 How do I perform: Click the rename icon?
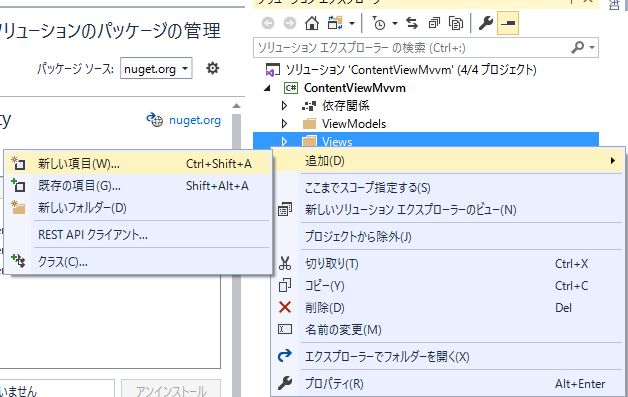click(285, 329)
